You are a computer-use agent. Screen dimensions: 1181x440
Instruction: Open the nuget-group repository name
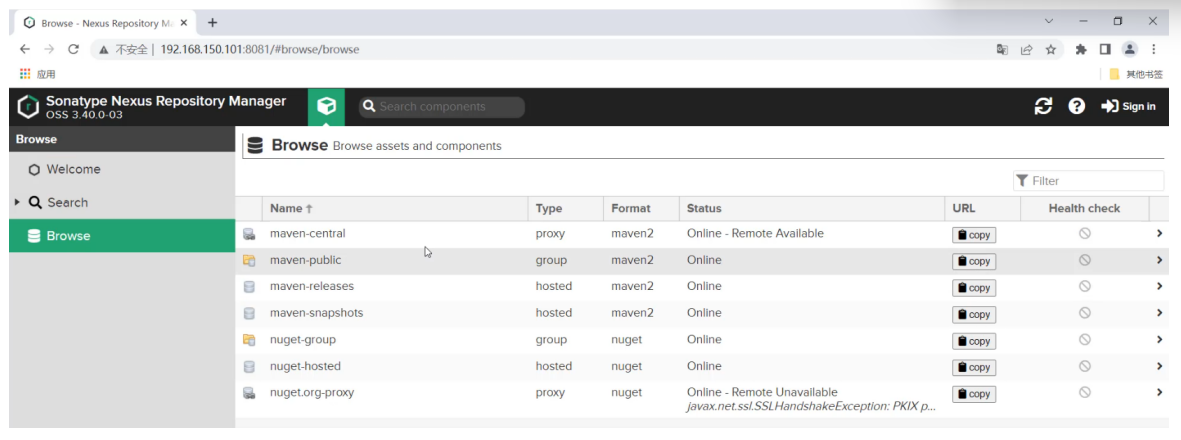[x=303, y=340]
